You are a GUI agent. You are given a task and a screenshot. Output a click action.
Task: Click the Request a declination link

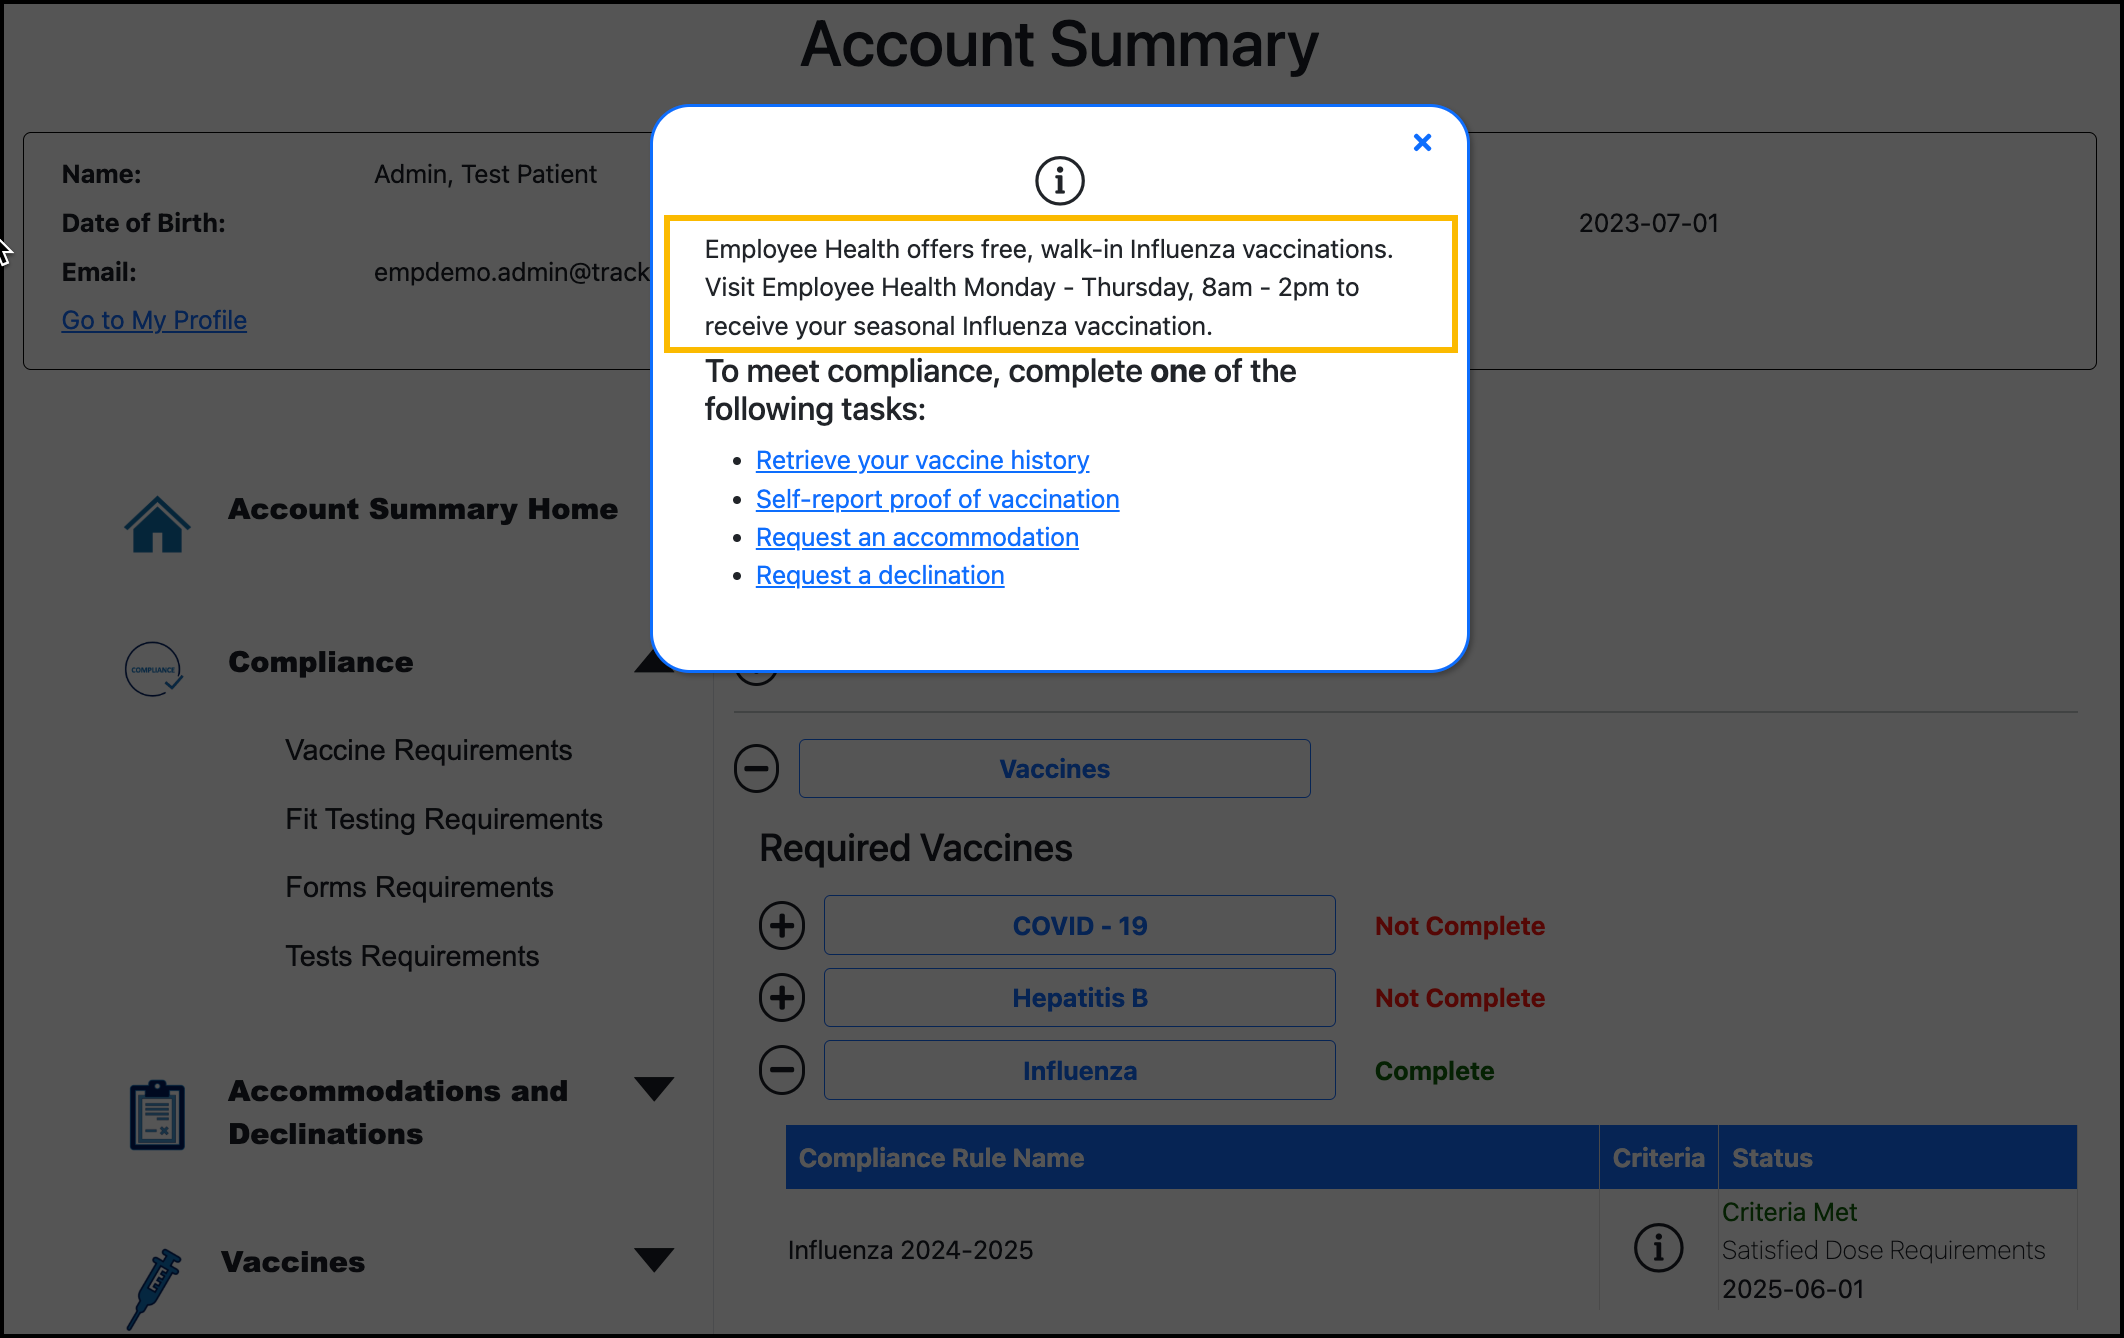pos(879,575)
